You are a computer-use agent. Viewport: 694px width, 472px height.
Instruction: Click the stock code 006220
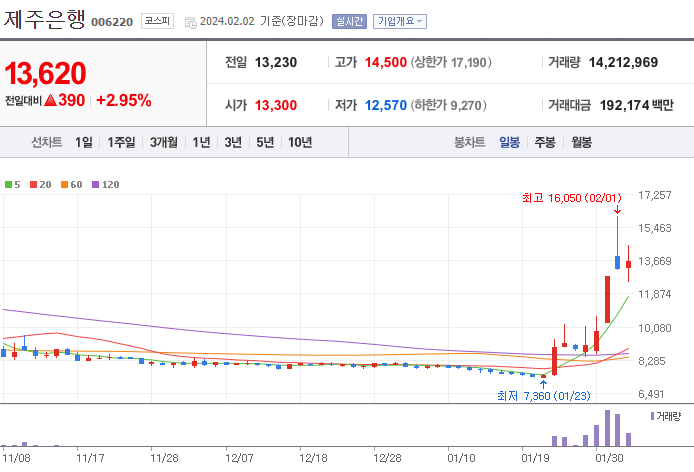112,22
